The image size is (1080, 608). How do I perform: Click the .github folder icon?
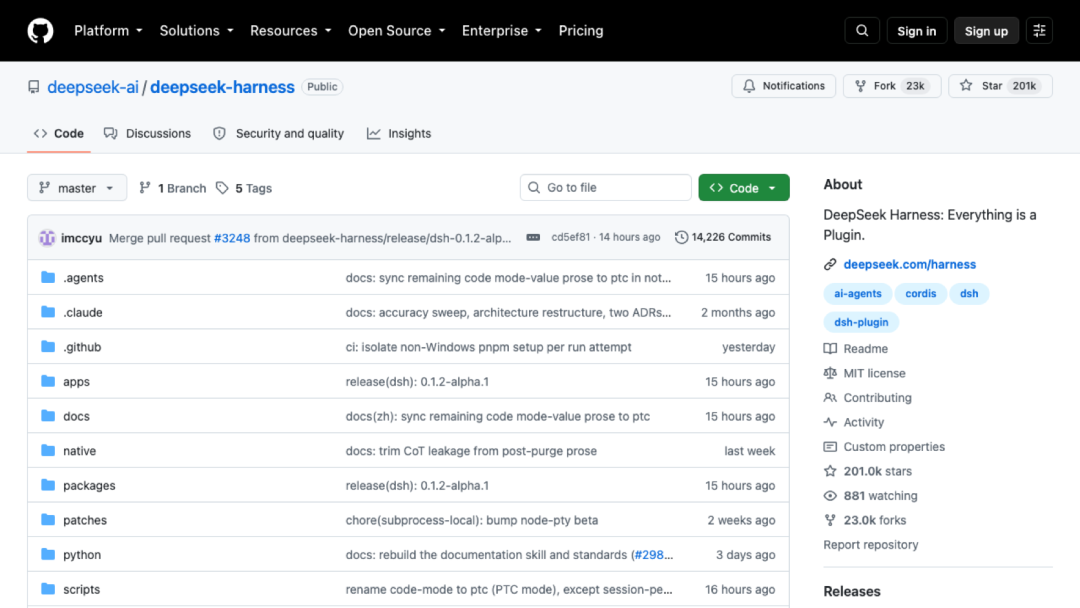[x=48, y=346]
